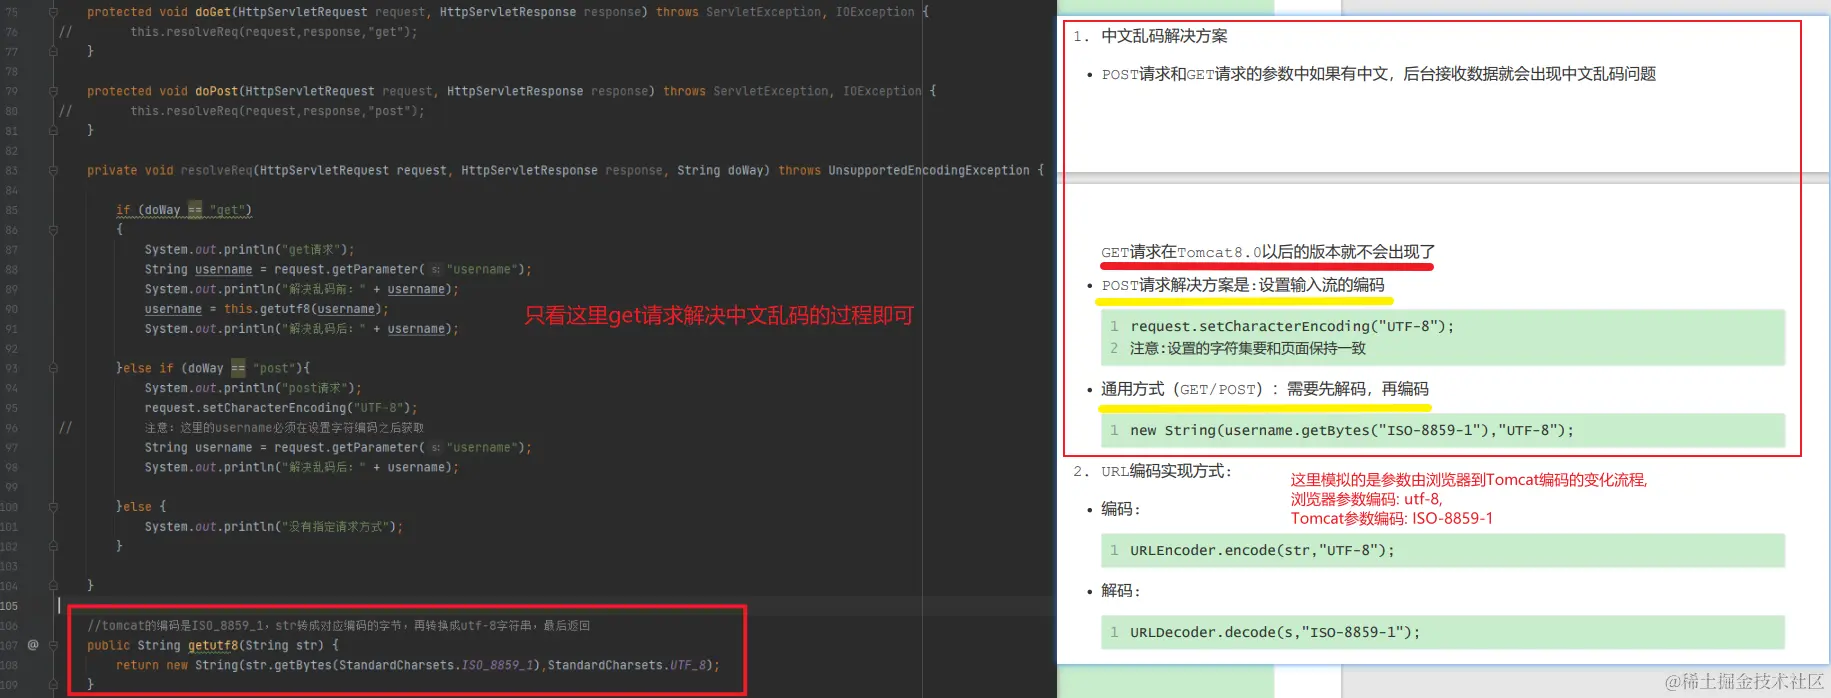Click the this.getutf8(username) call on line 90

click(303, 309)
